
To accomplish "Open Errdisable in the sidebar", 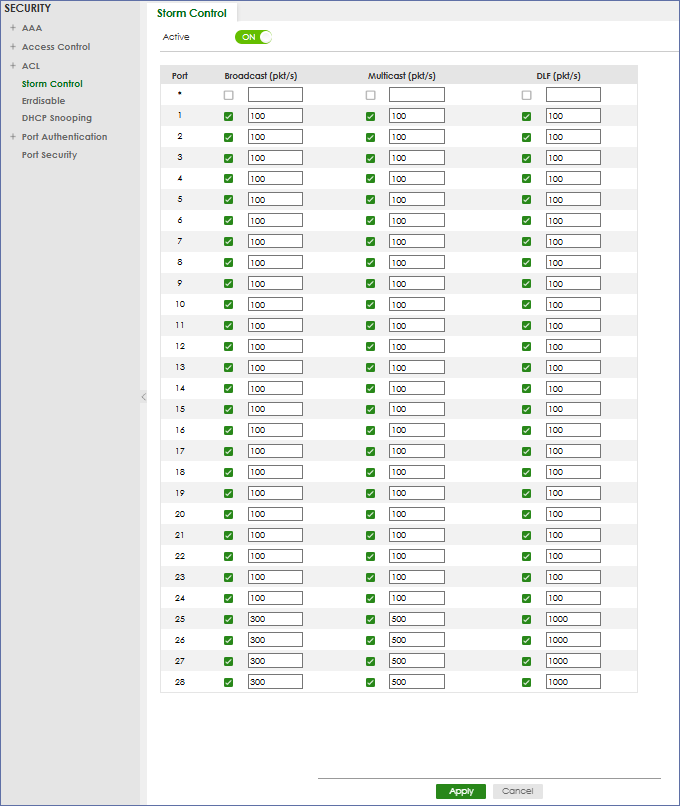I will tap(43, 101).
